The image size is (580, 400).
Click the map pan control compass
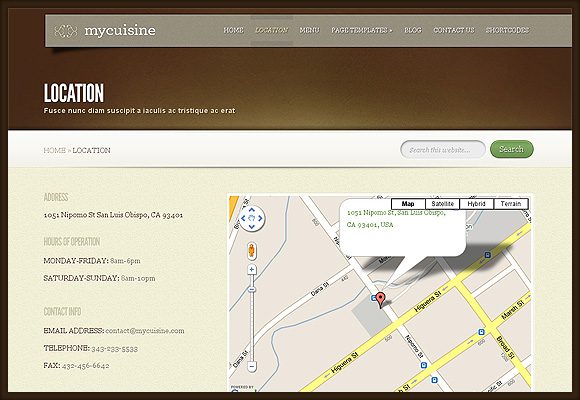coord(252,218)
